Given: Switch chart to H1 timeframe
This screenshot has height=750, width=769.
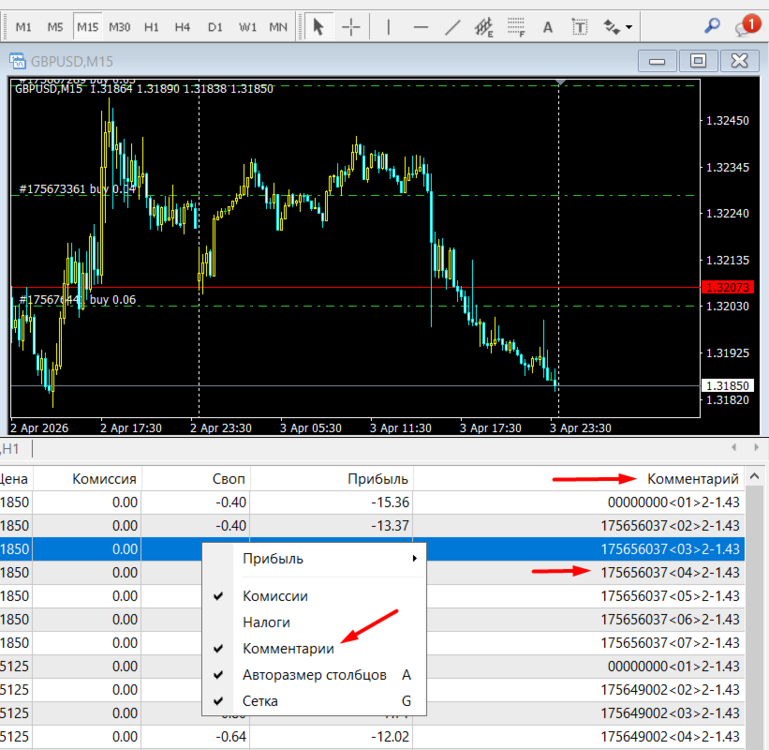Looking at the screenshot, I should pos(151,27).
